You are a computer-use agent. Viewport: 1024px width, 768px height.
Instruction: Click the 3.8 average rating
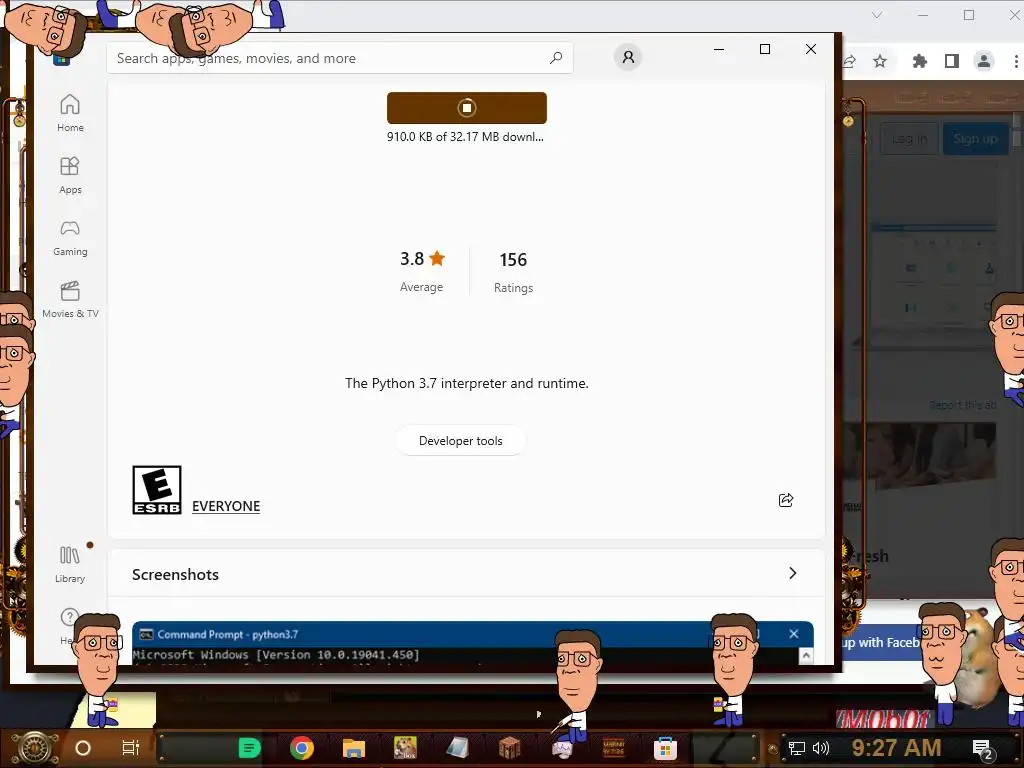click(x=422, y=272)
